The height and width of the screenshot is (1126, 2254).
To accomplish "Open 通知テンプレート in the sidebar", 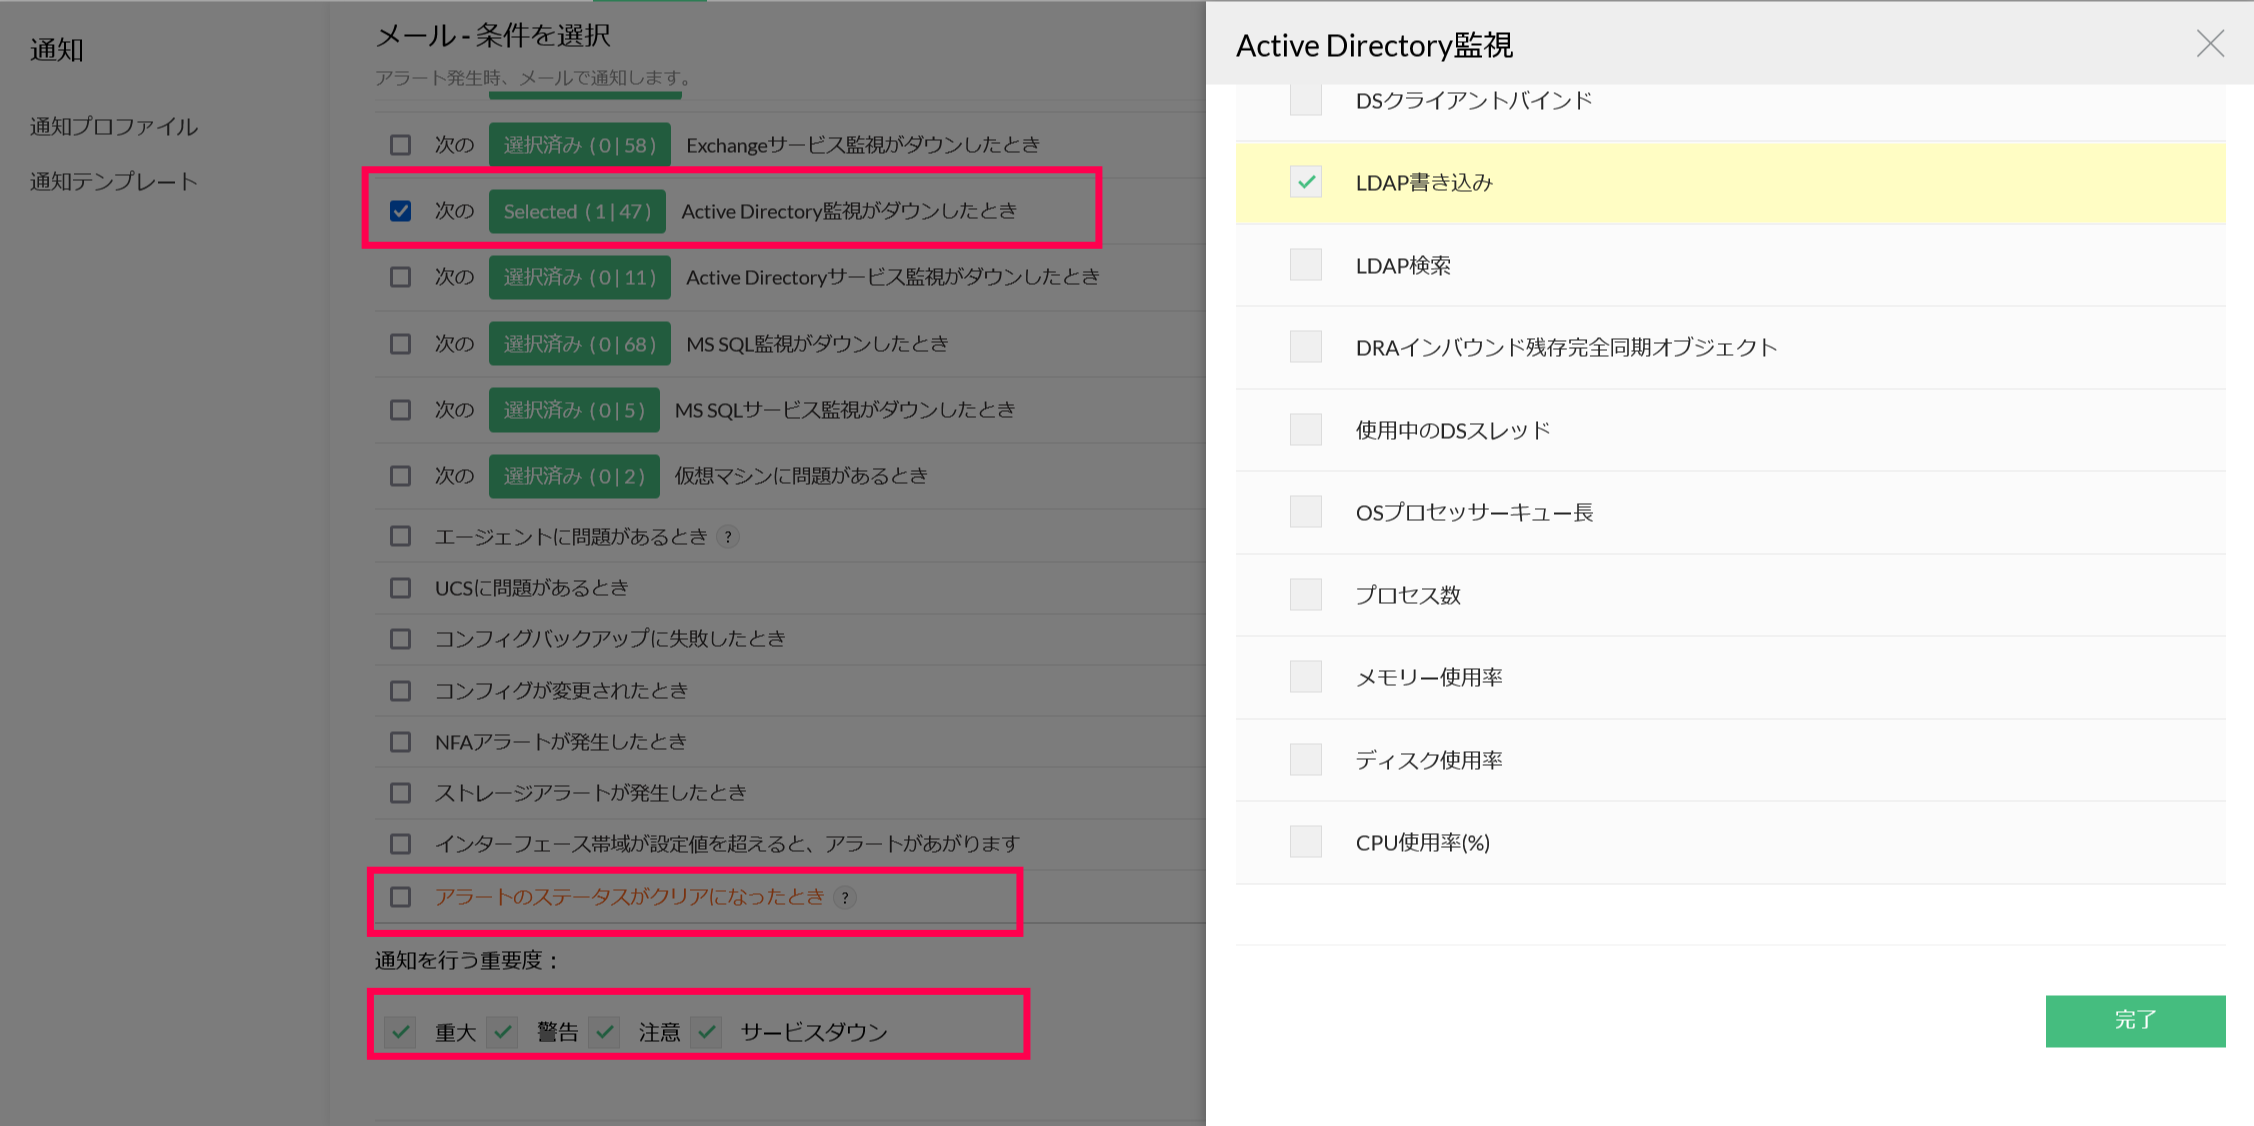I will click(x=114, y=182).
